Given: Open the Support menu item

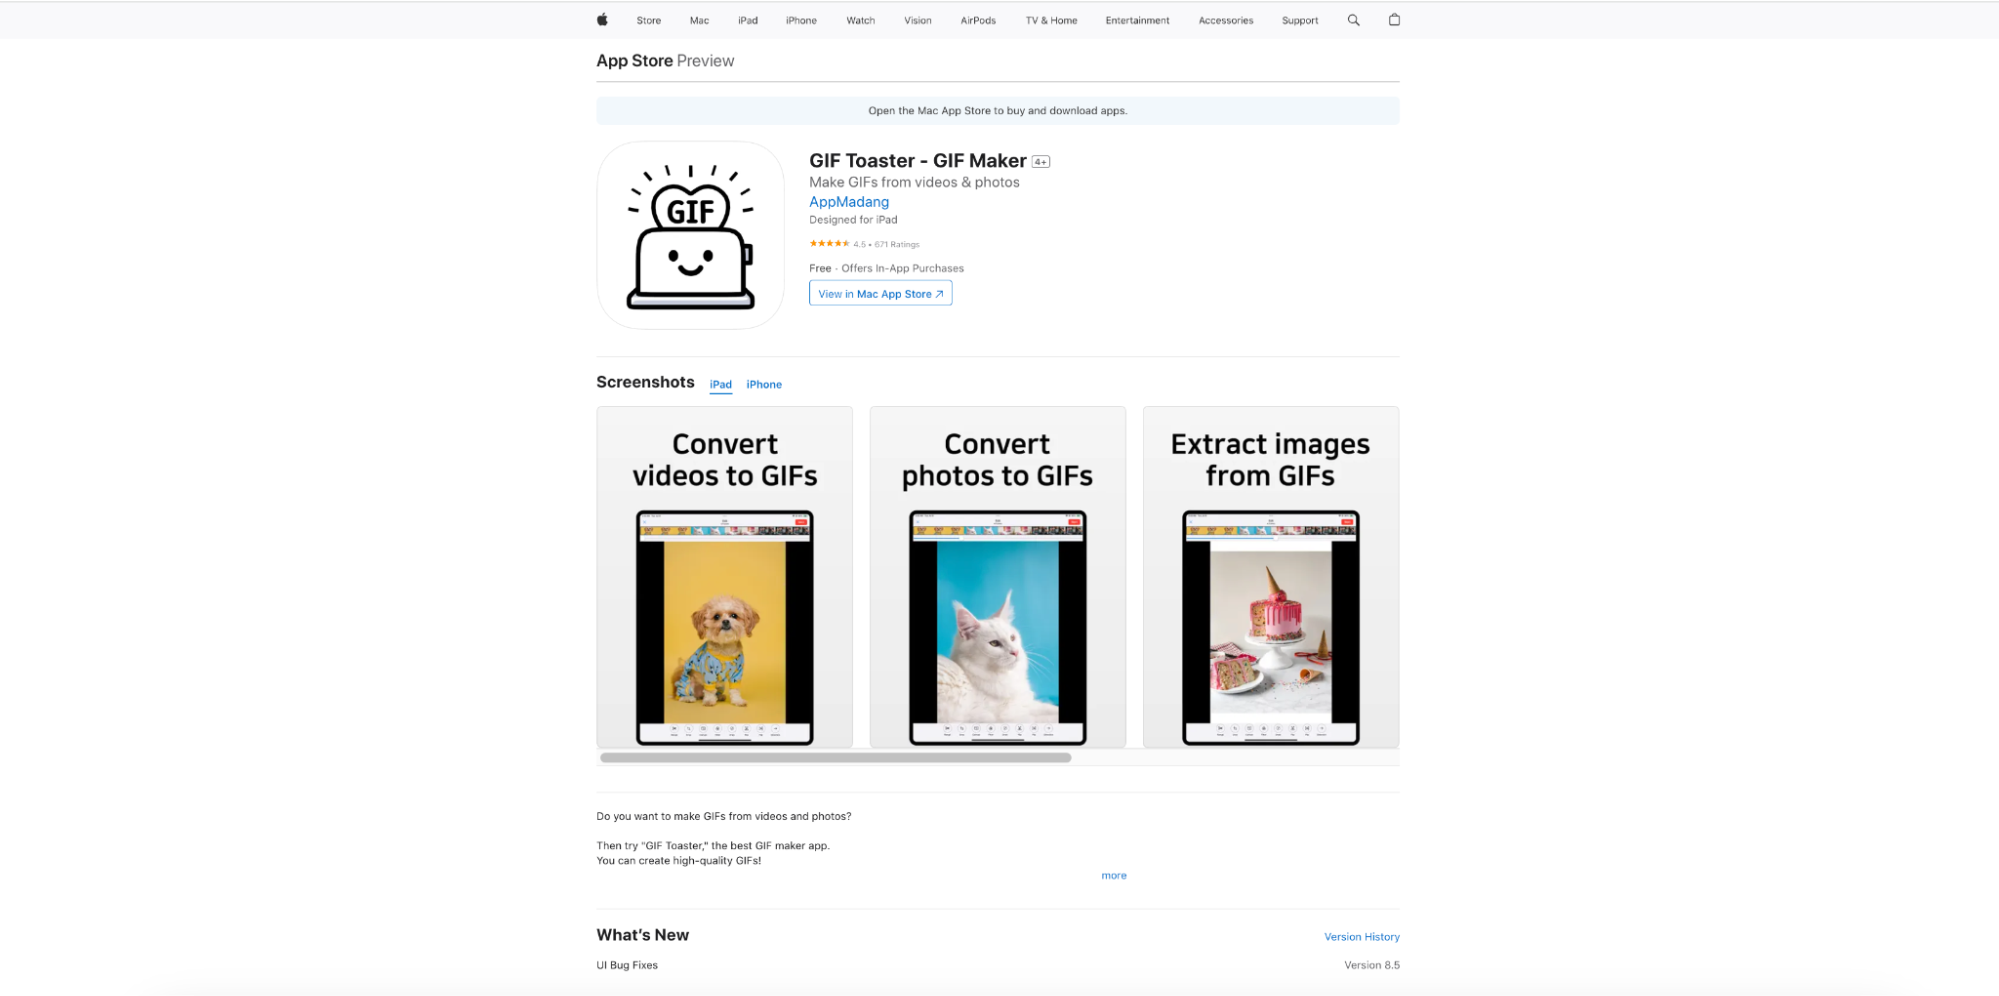Looking at the screenshot, I should pos(1300,20).
